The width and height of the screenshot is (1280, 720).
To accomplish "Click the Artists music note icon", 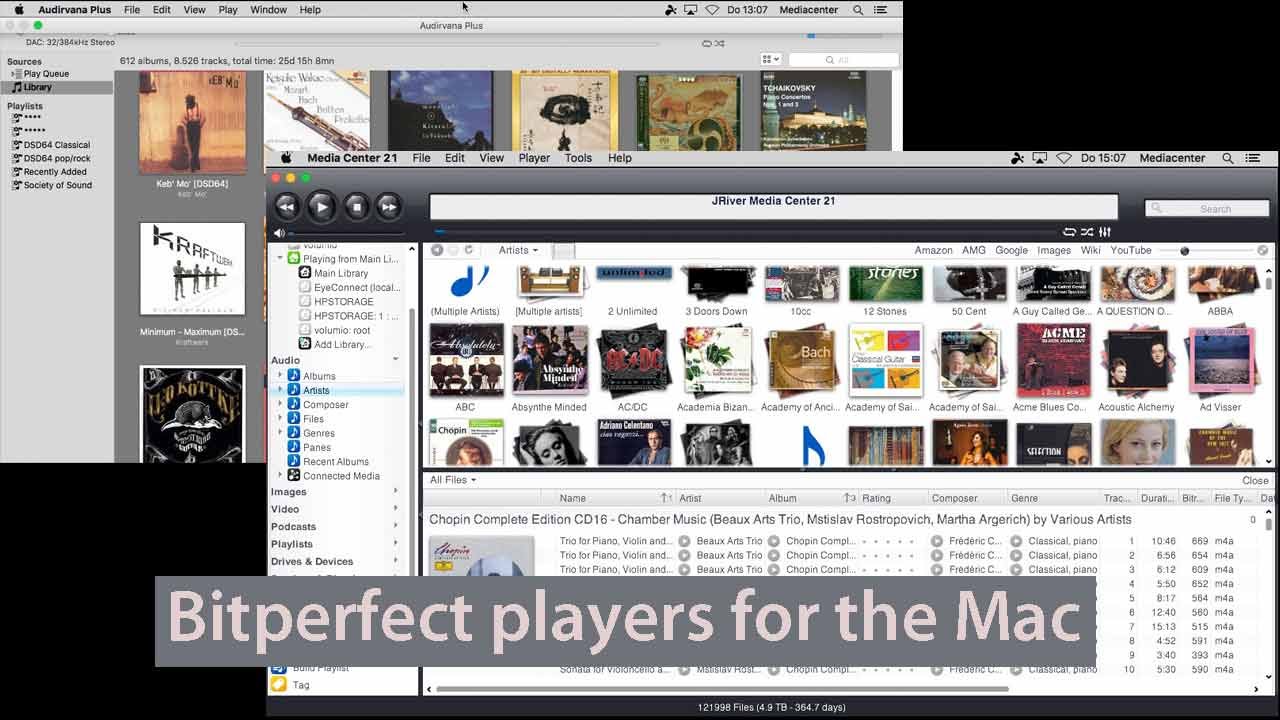I will 294,390.
